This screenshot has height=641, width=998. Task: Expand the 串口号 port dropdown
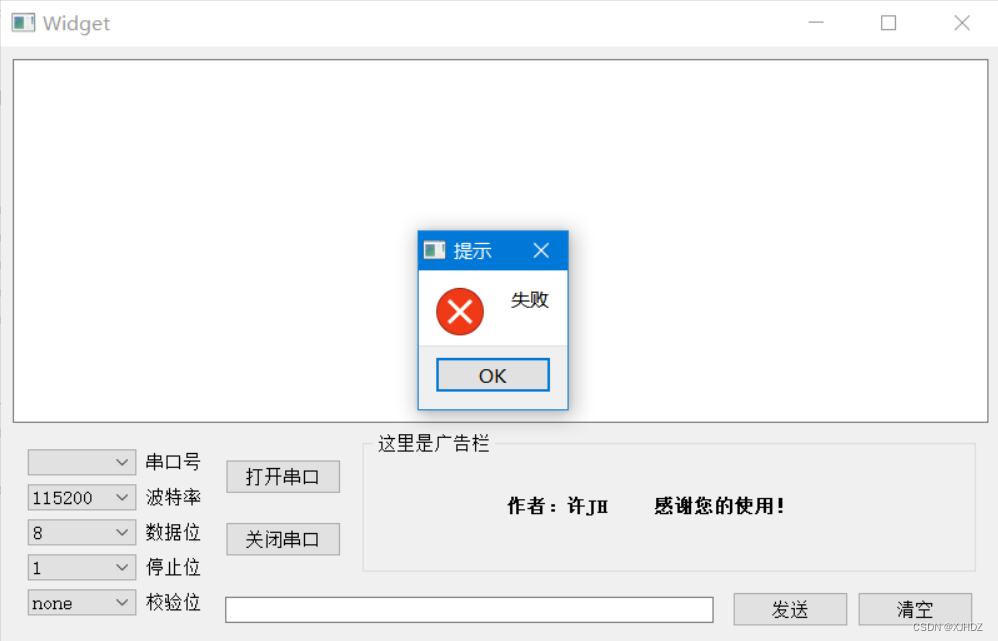tap(81, 462)
